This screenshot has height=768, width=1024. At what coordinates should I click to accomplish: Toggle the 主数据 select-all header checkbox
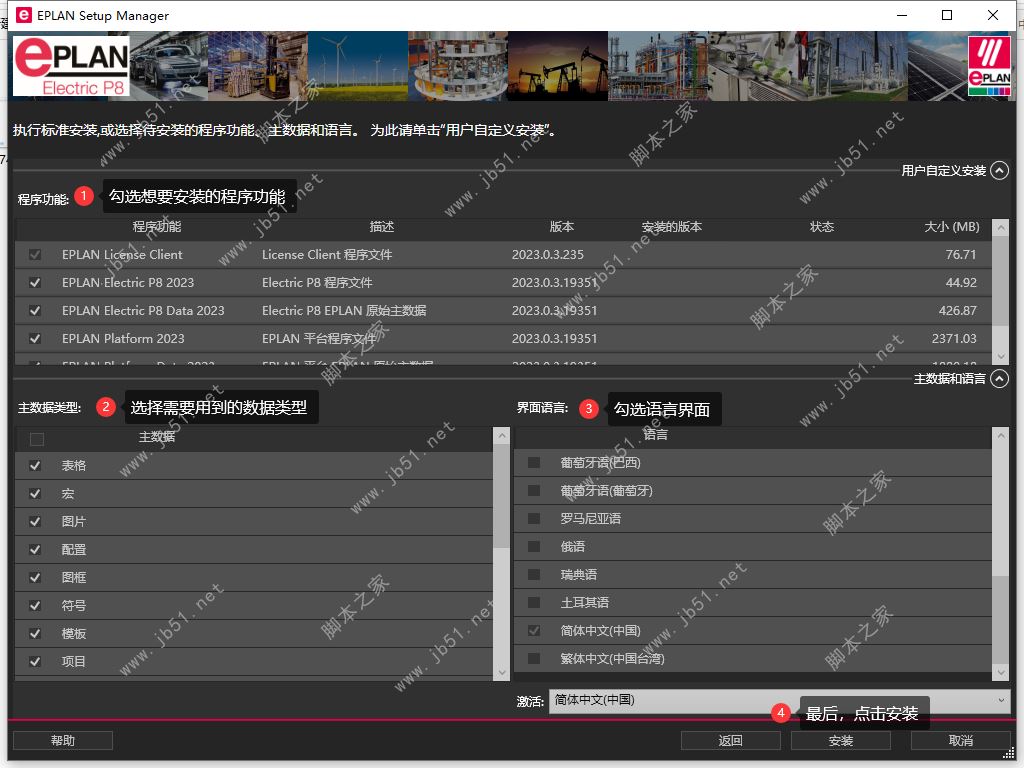click(37, 440)
